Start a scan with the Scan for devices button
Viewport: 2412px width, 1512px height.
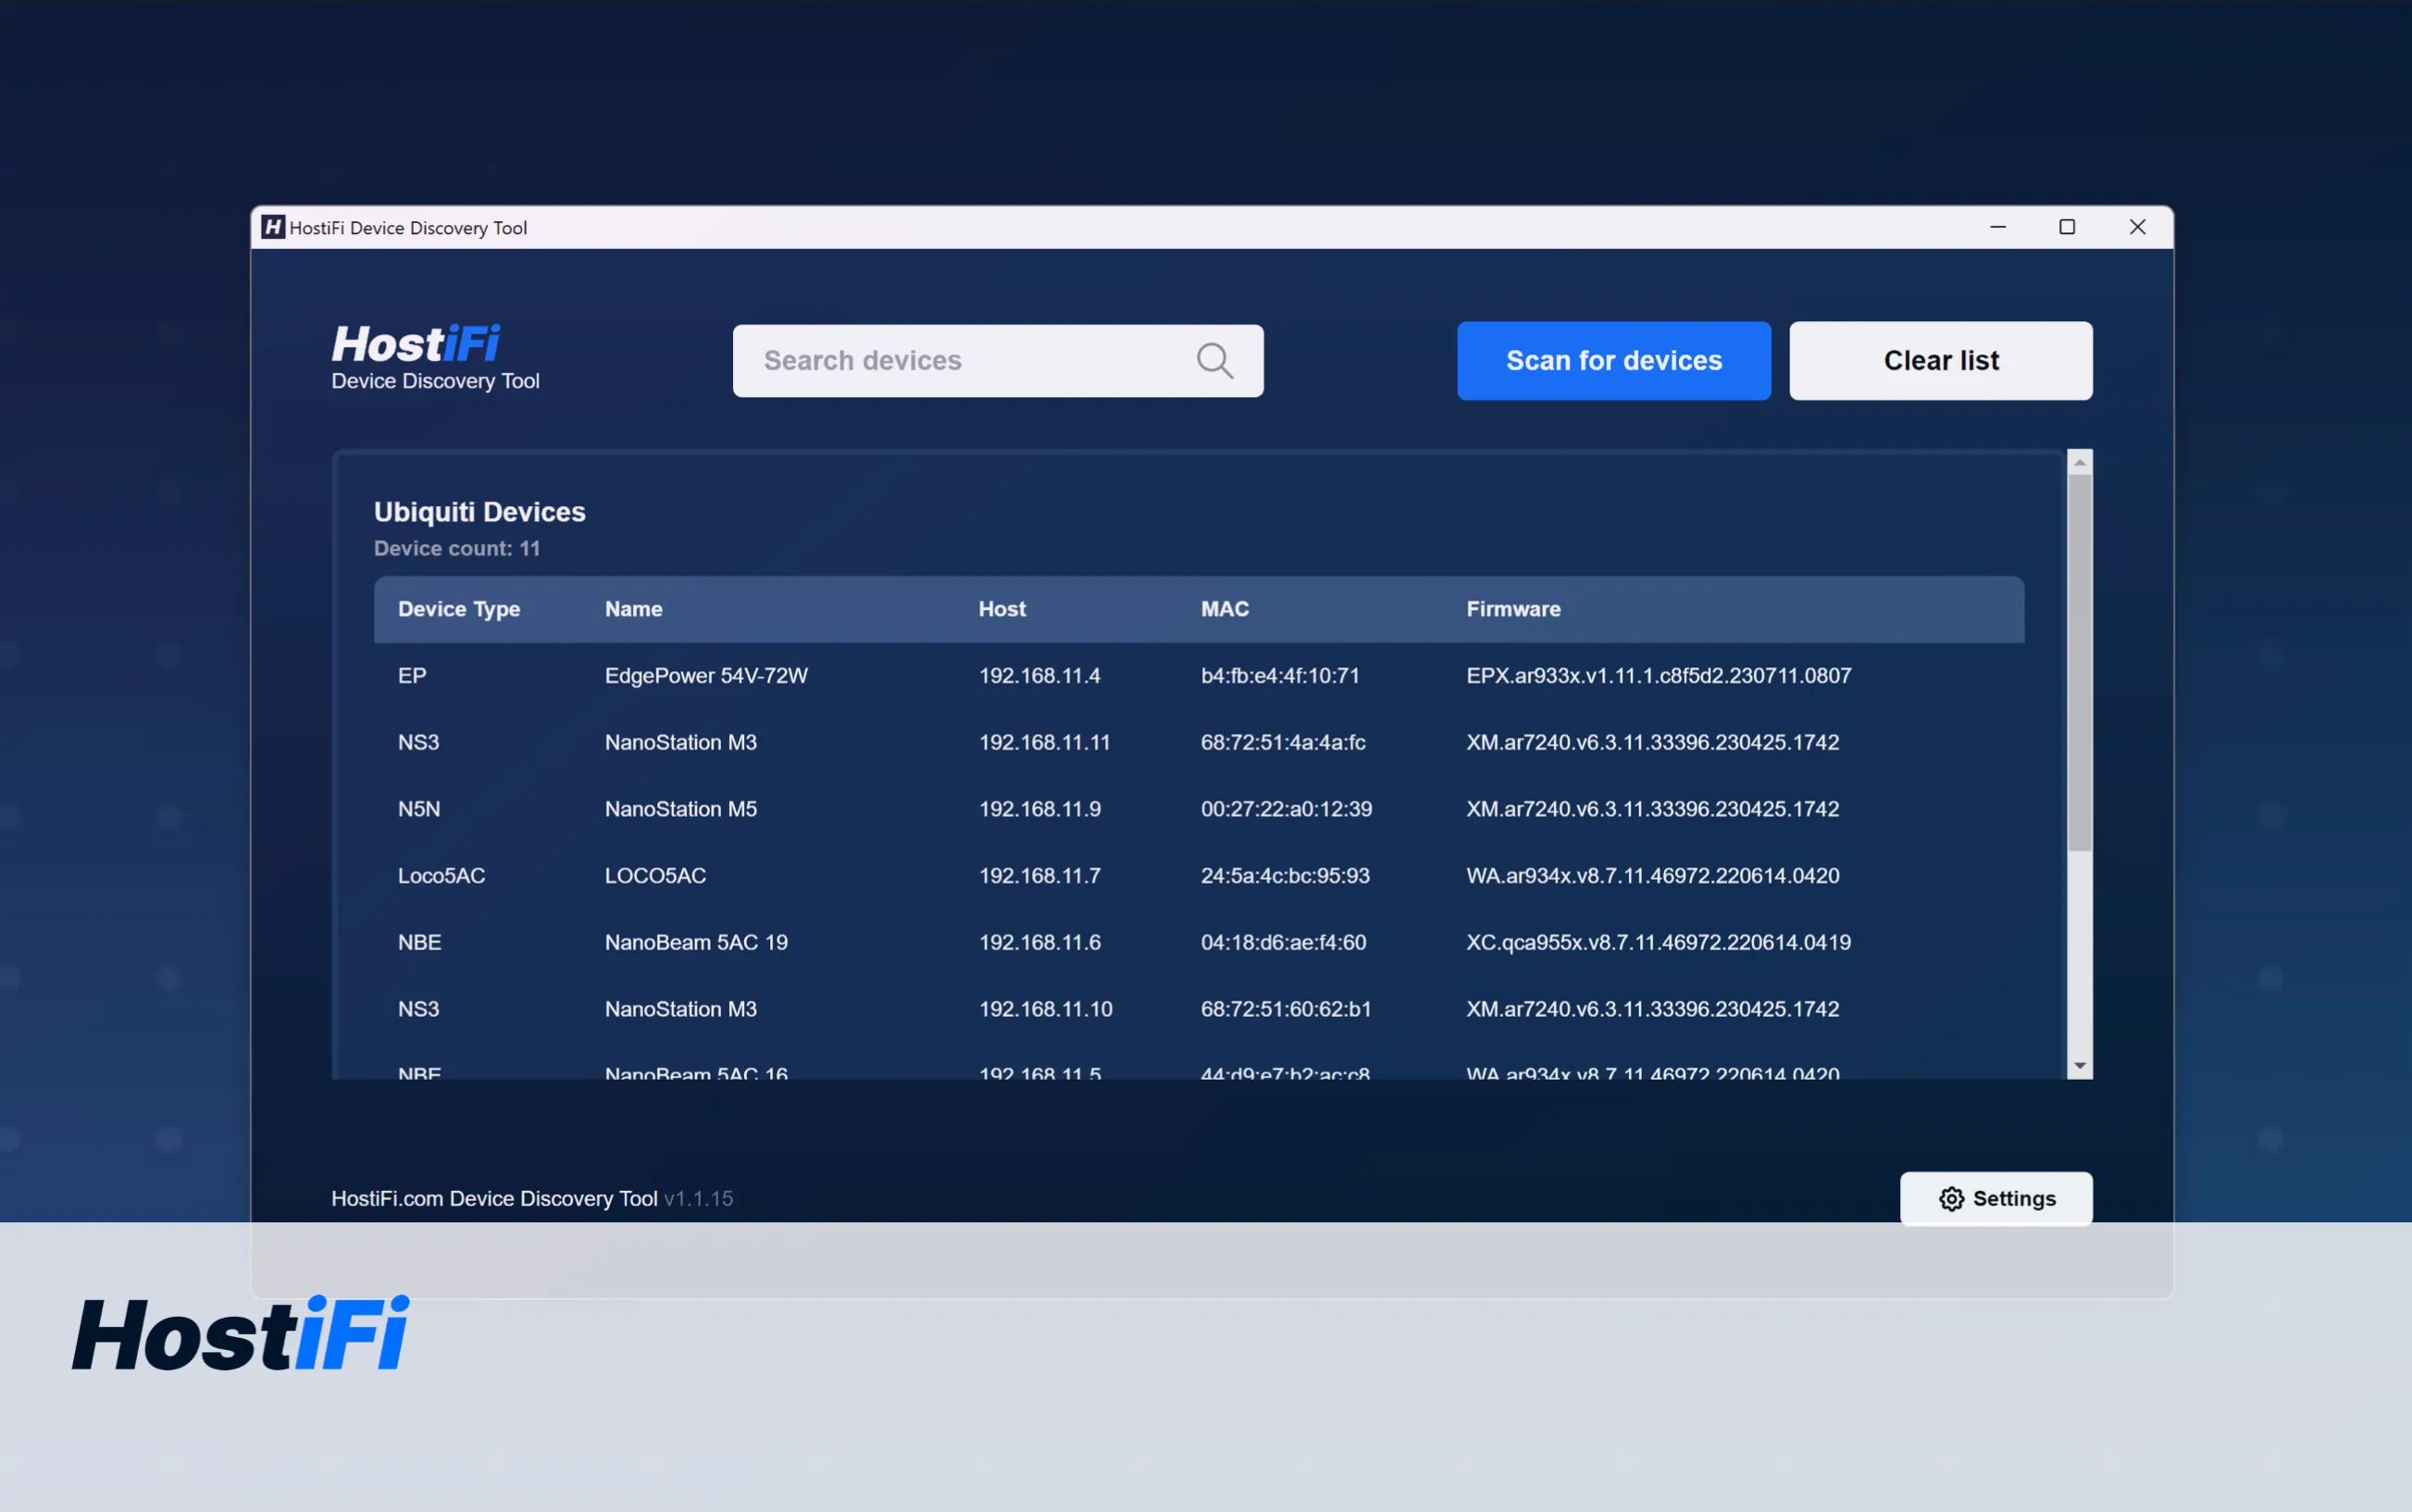(1613, 360)
